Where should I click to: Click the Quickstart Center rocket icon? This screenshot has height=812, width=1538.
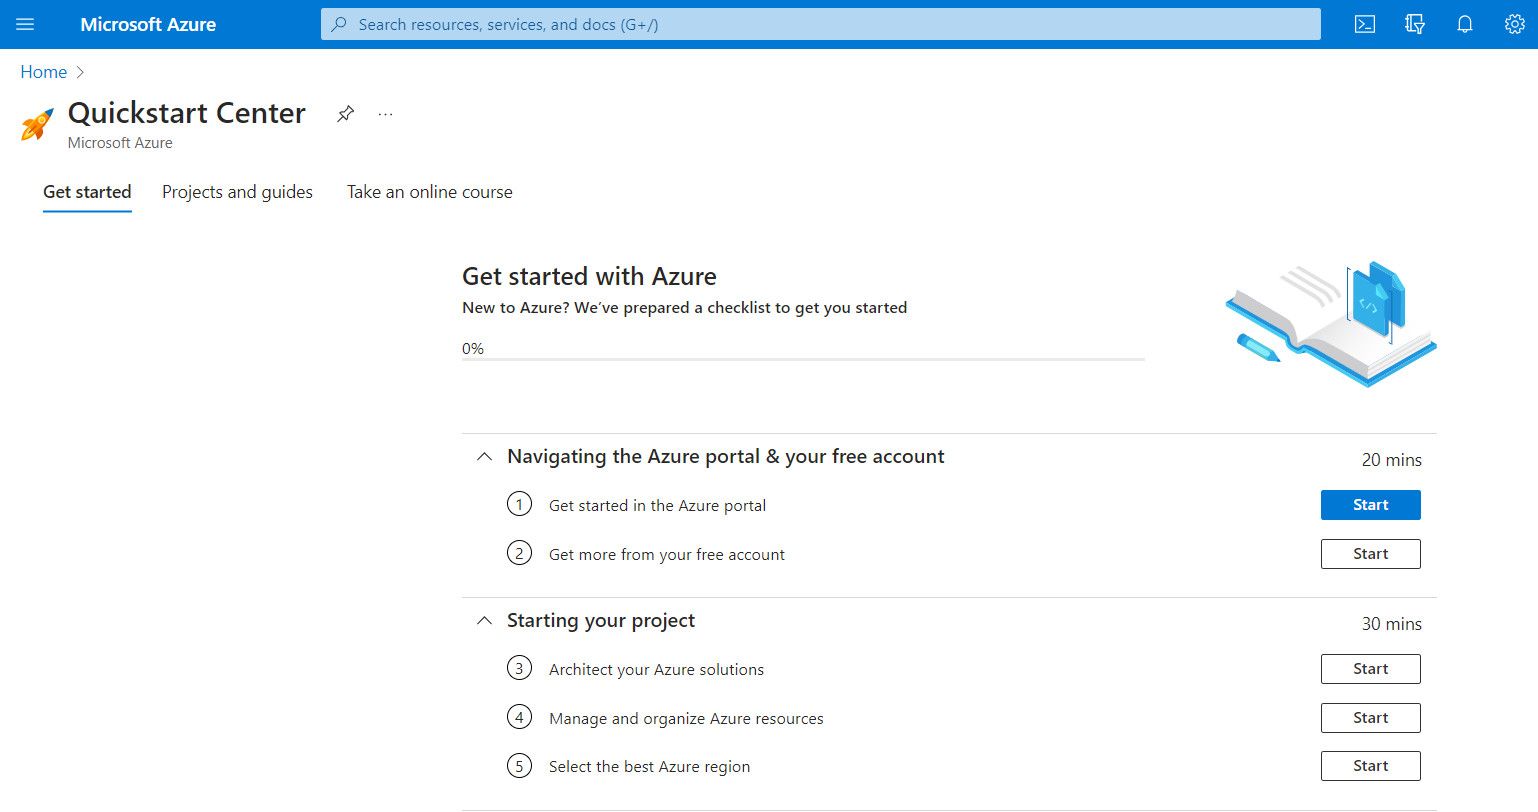(37, 122)
